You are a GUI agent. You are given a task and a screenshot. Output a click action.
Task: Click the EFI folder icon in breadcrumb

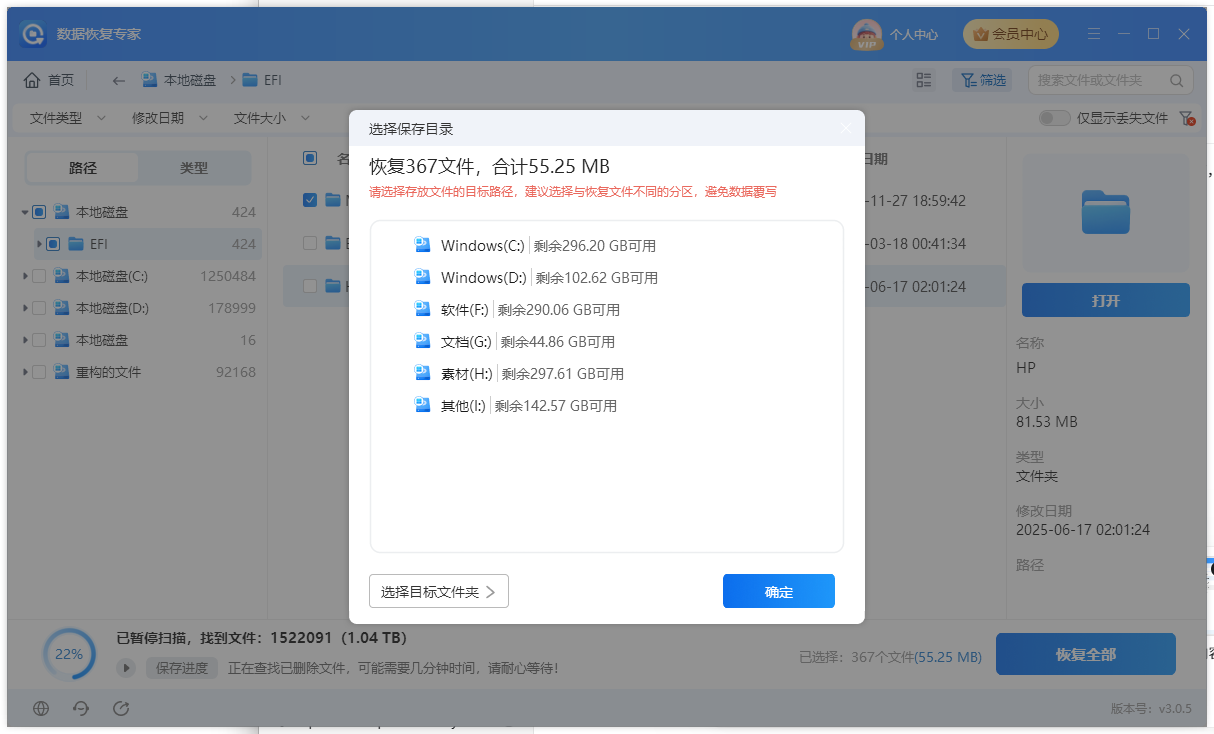tap(250, 80)
